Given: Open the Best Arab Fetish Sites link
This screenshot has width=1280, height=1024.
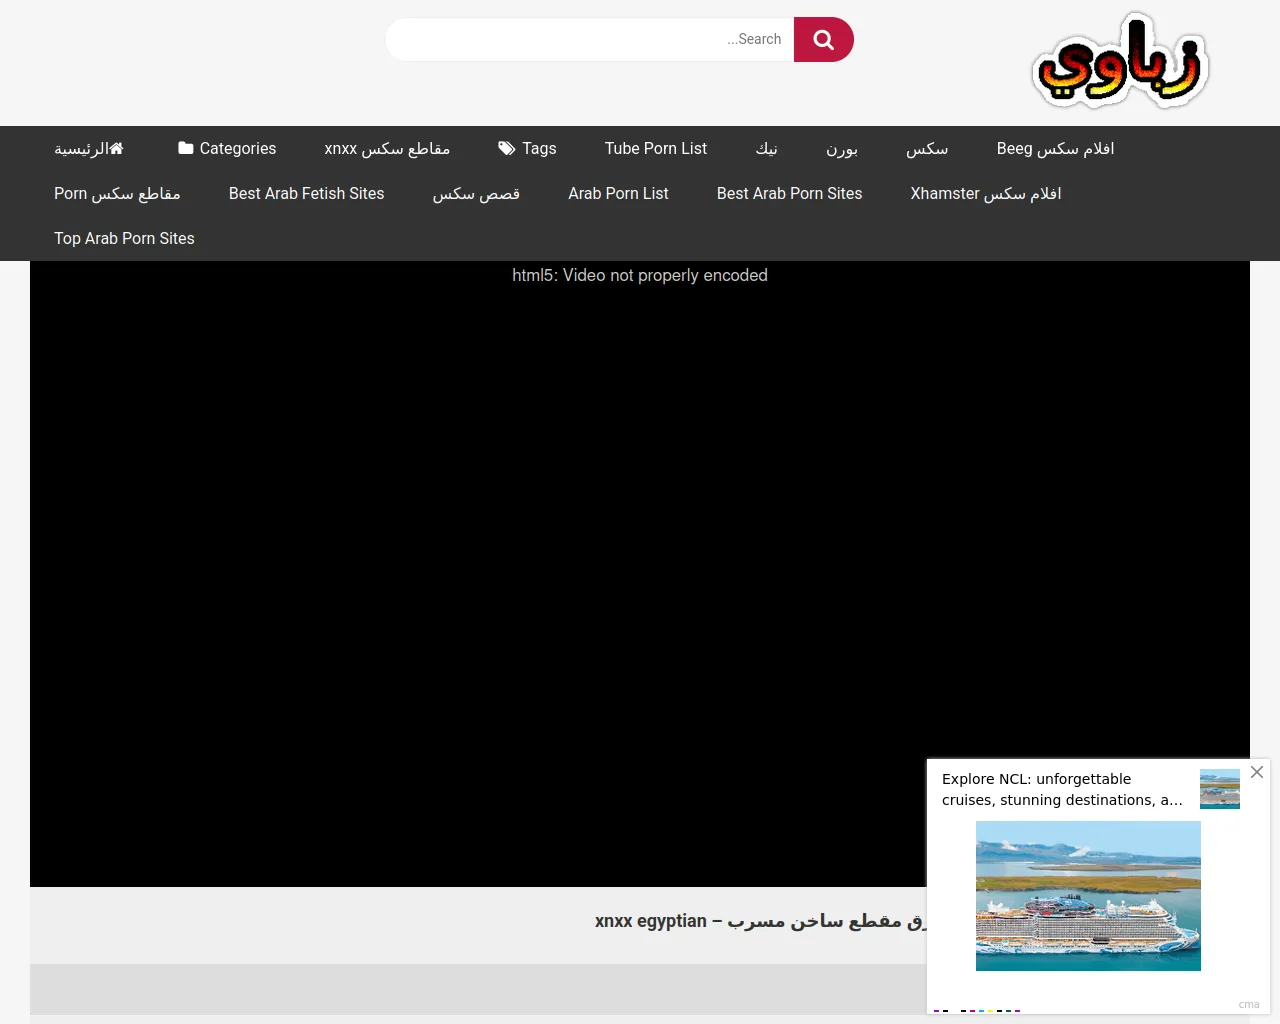Looking at the screenshot, I should click(306, 193).
